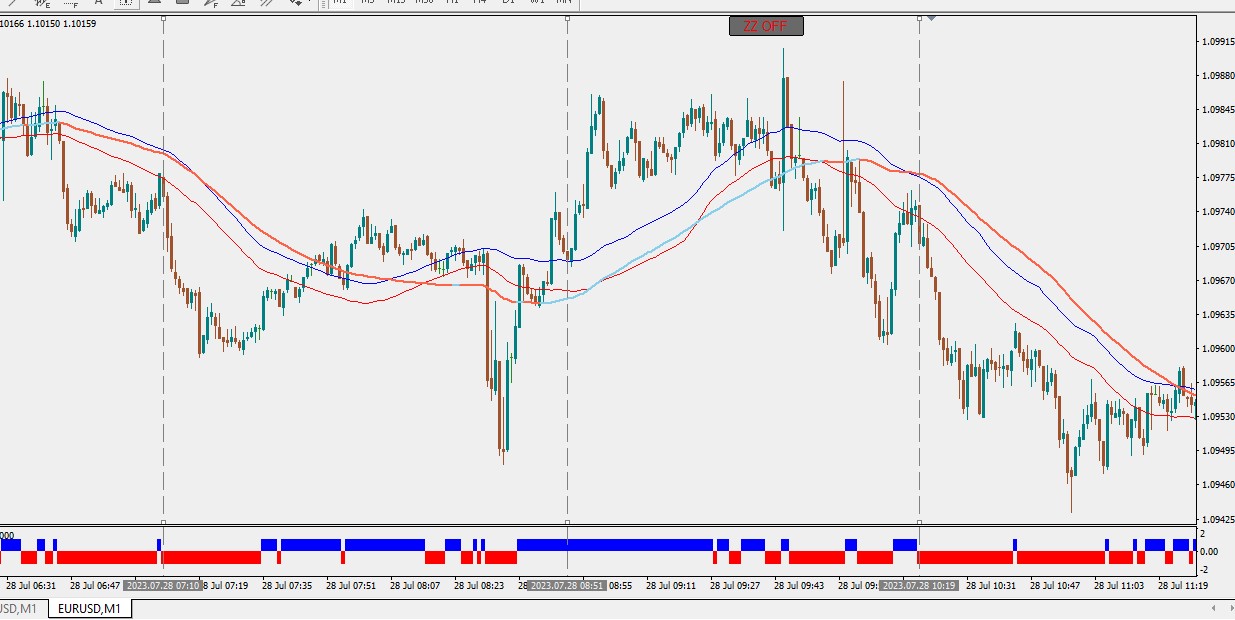This screenshot has width=1235, height=620.
Task: Click the 1.09915 price label
Action: point(1216,41)
